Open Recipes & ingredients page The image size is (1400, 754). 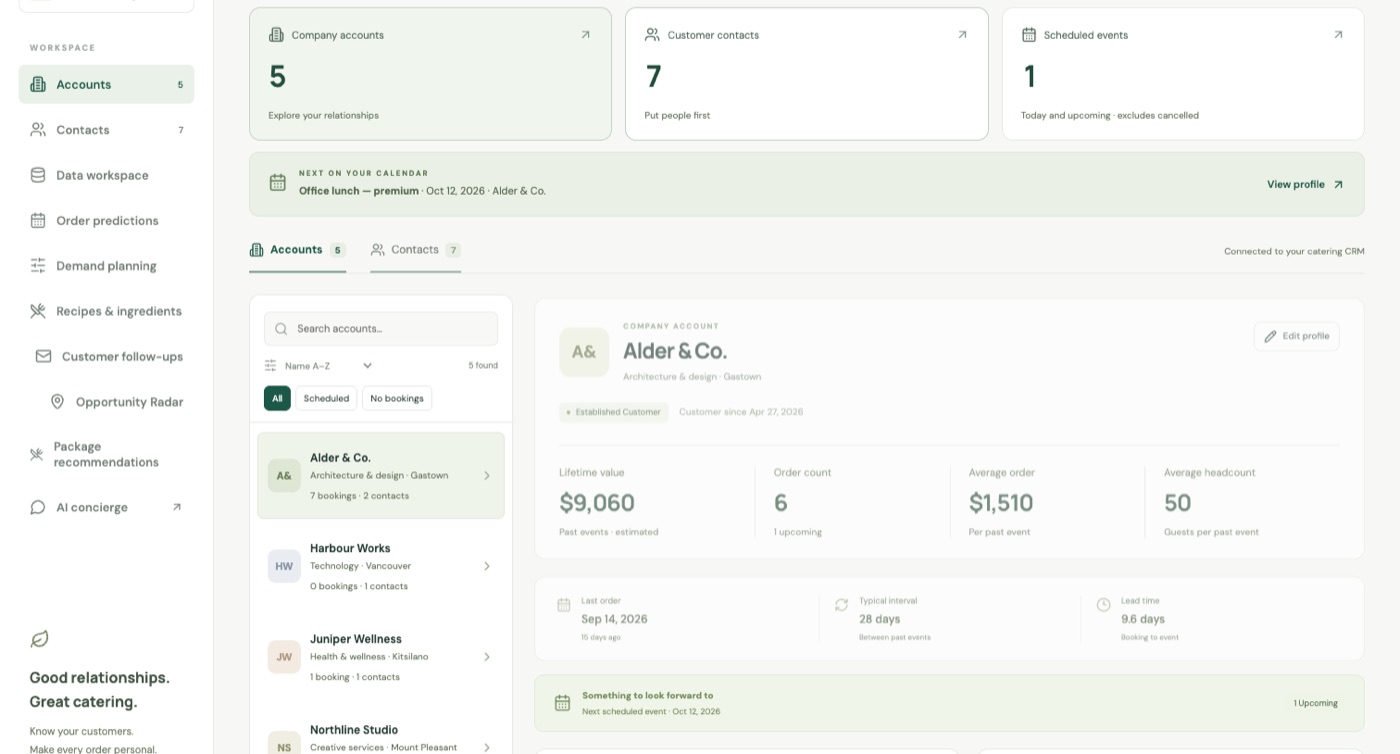106,311
